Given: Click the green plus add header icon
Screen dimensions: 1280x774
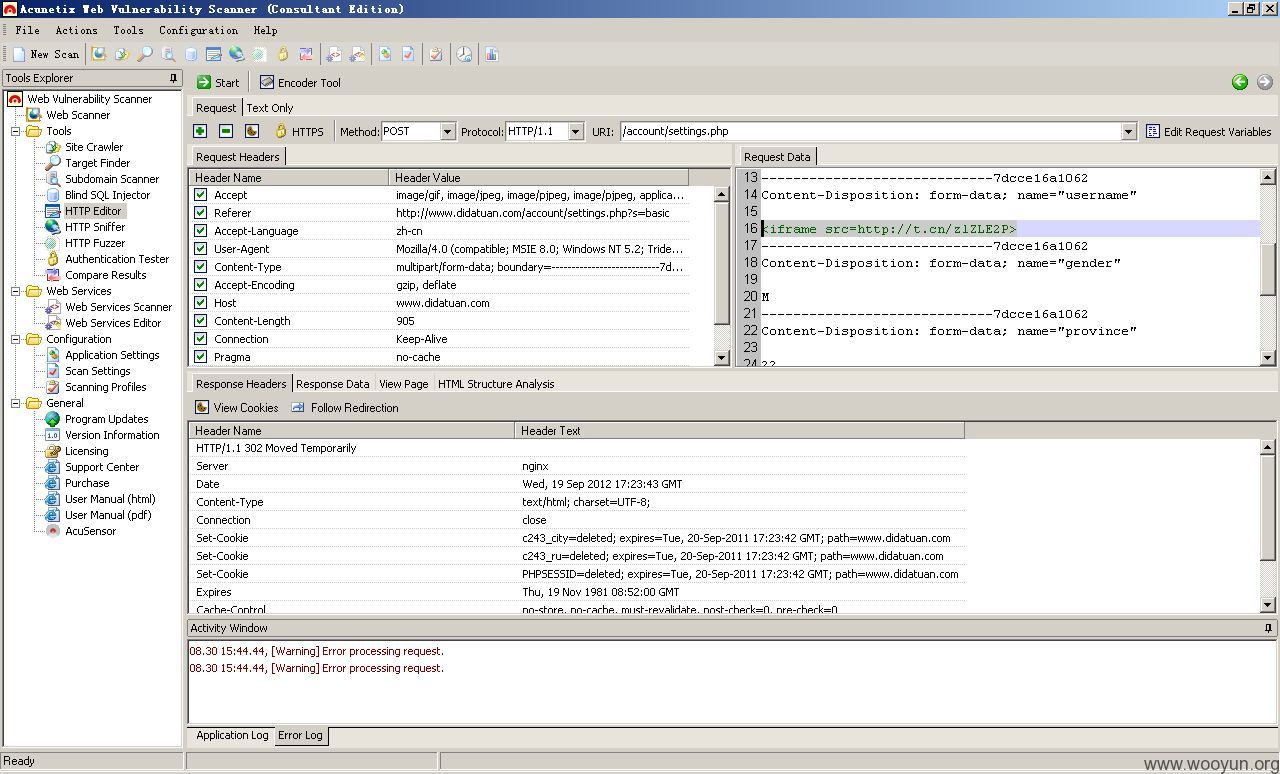Looking at the screenshot, I should pyautogui.click(x=200, y=131).
